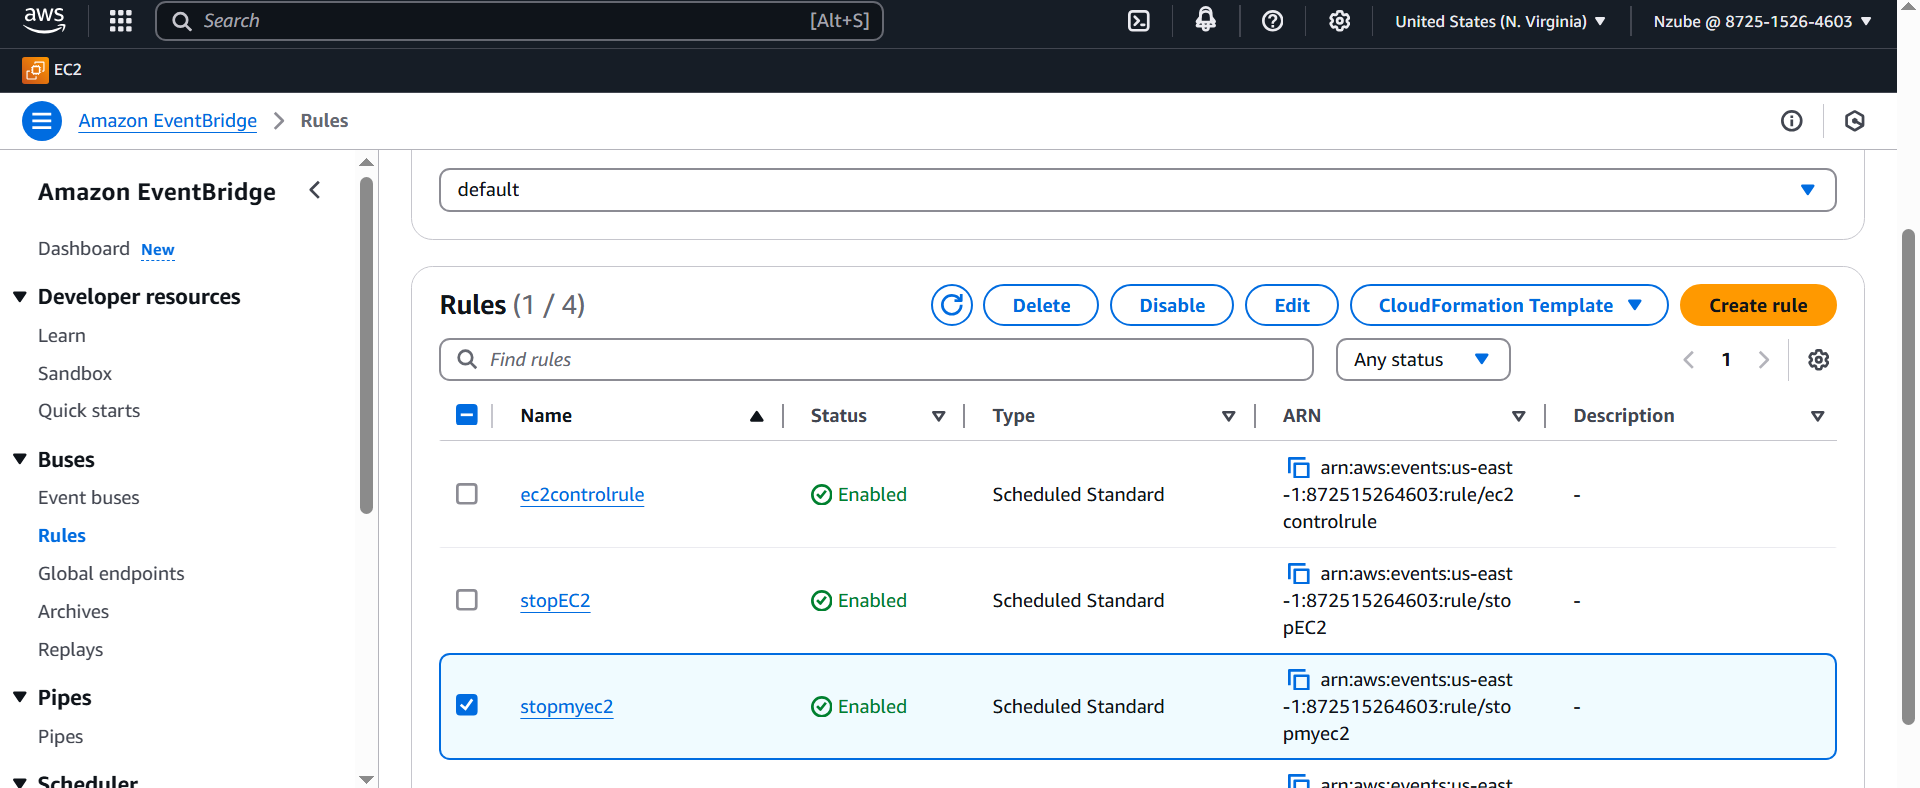This screenshot has height=788, width=1920.
Task: Open console settings gear in top bar
Action: click(x=1340, y=21)
